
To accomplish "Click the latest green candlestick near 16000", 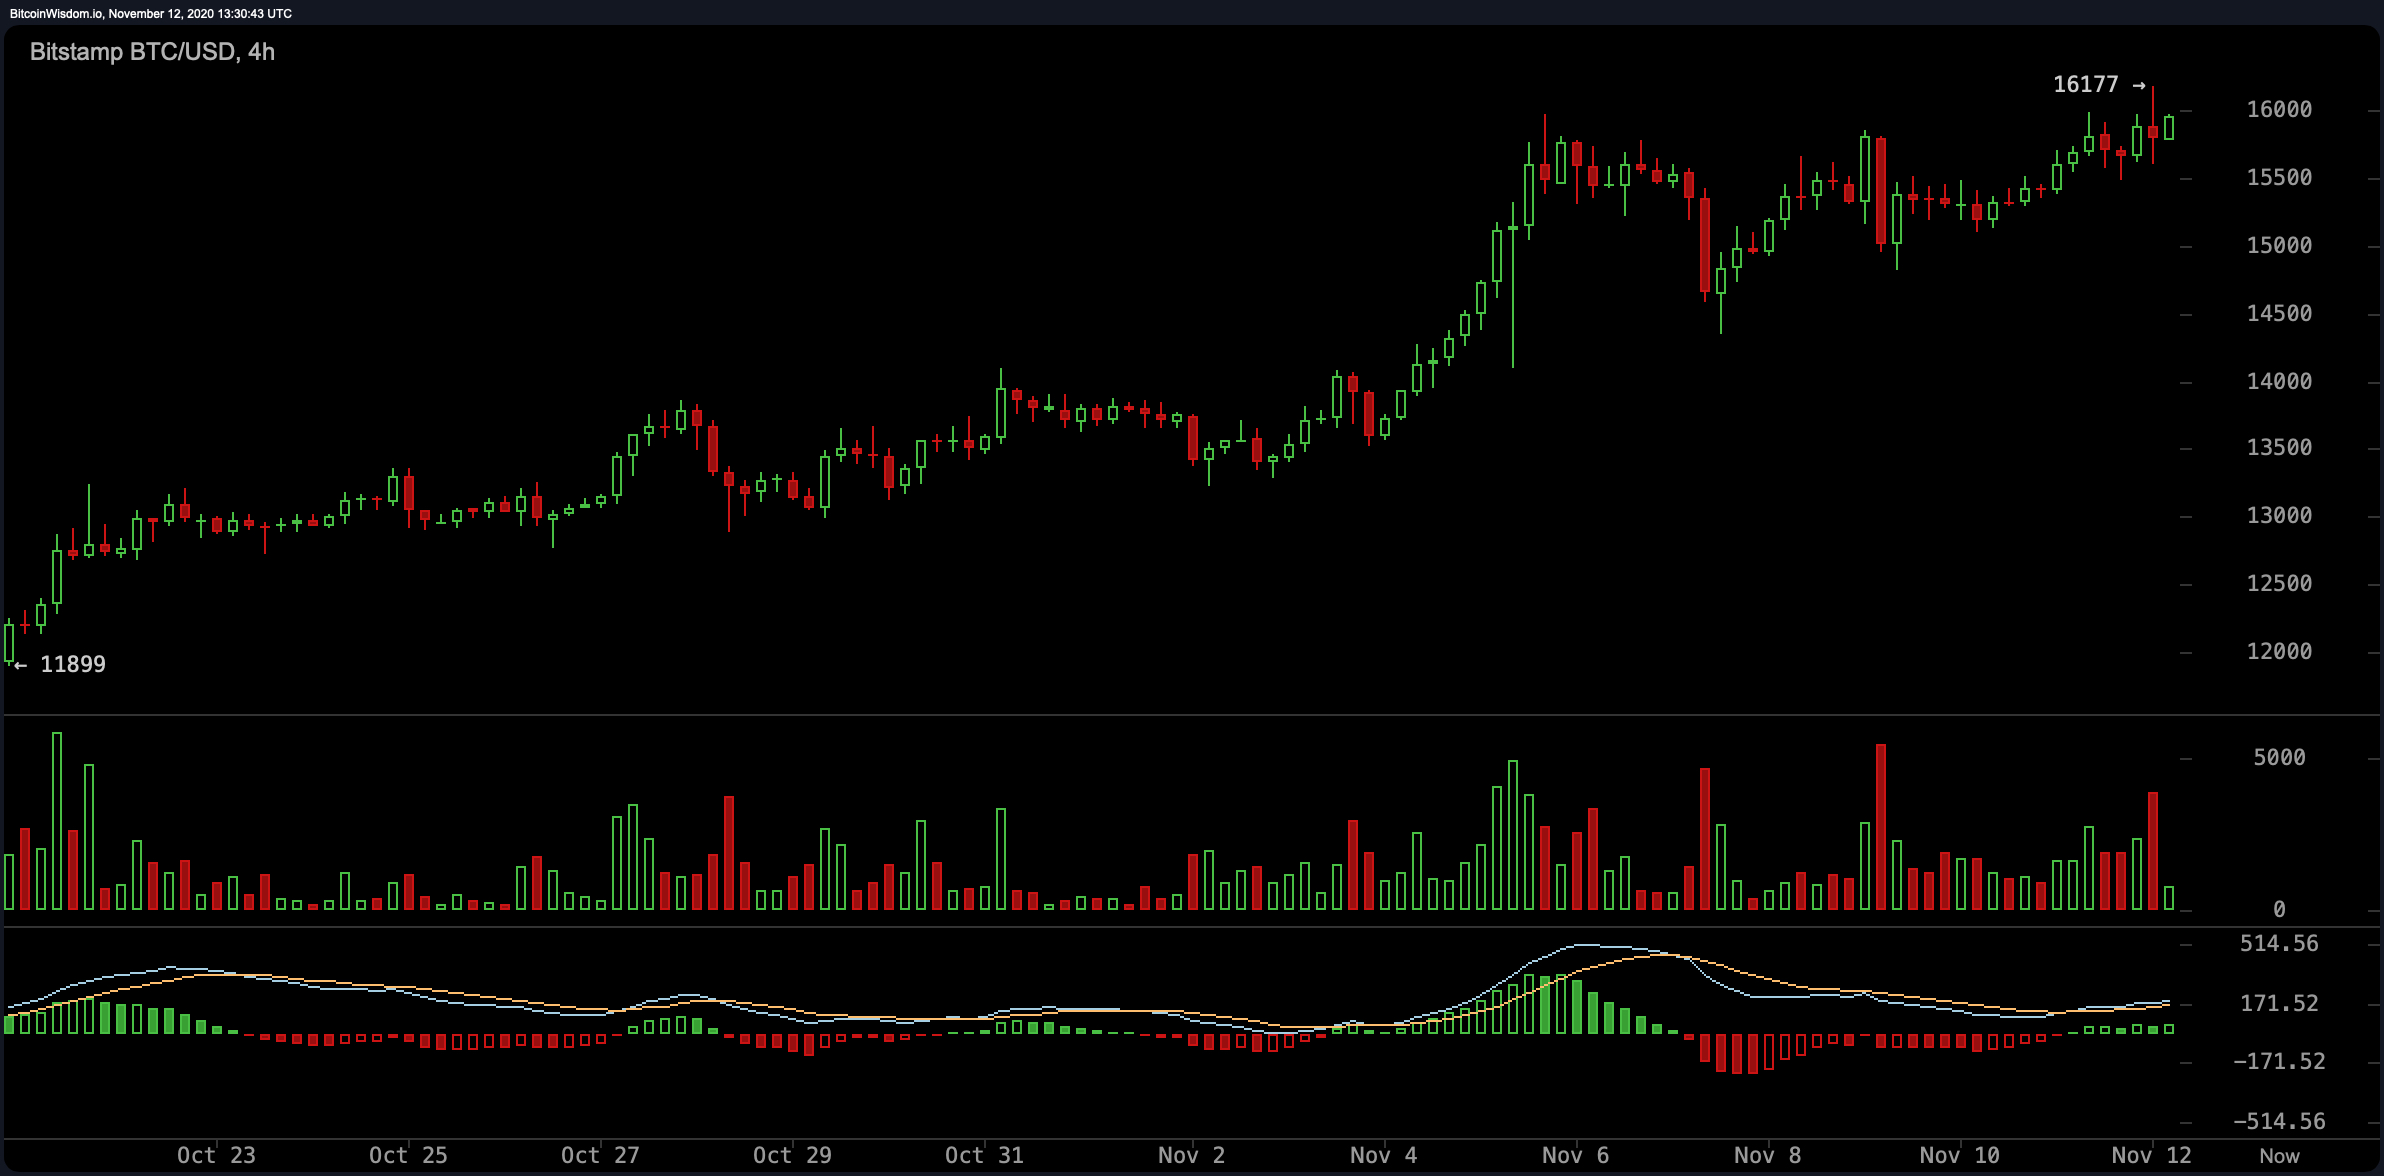I will (x=2169, y=128).
